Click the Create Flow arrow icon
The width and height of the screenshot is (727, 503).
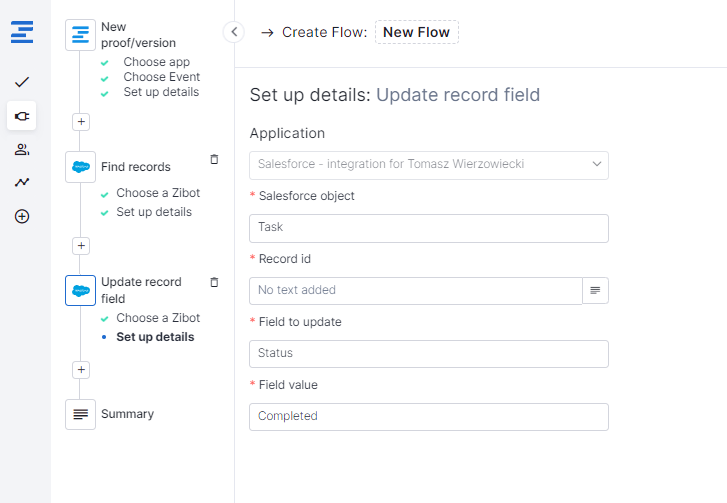tap(267, 32)
